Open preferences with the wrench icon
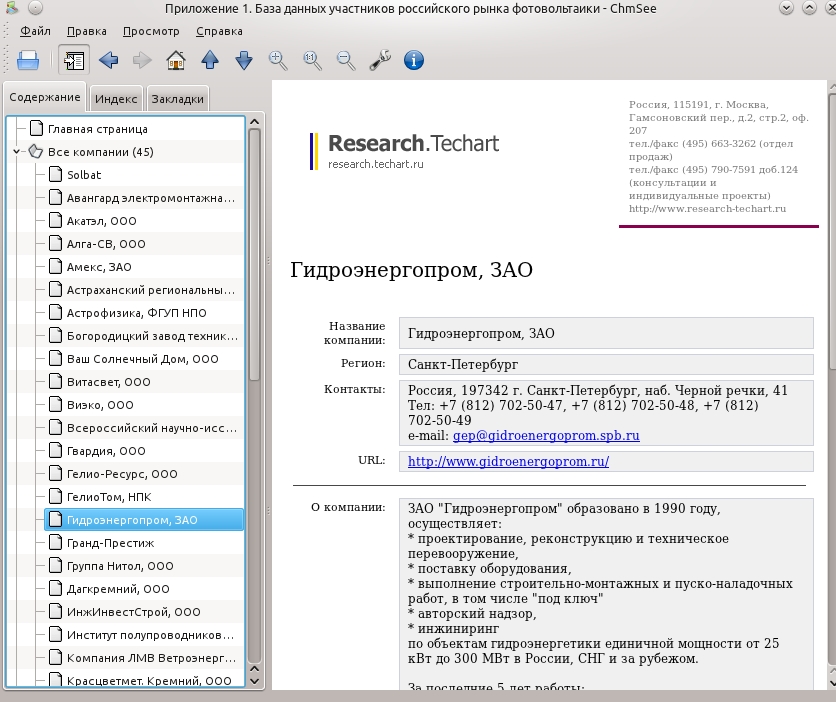The width and height of the screenshot is (836, 702). coord(380,60)
